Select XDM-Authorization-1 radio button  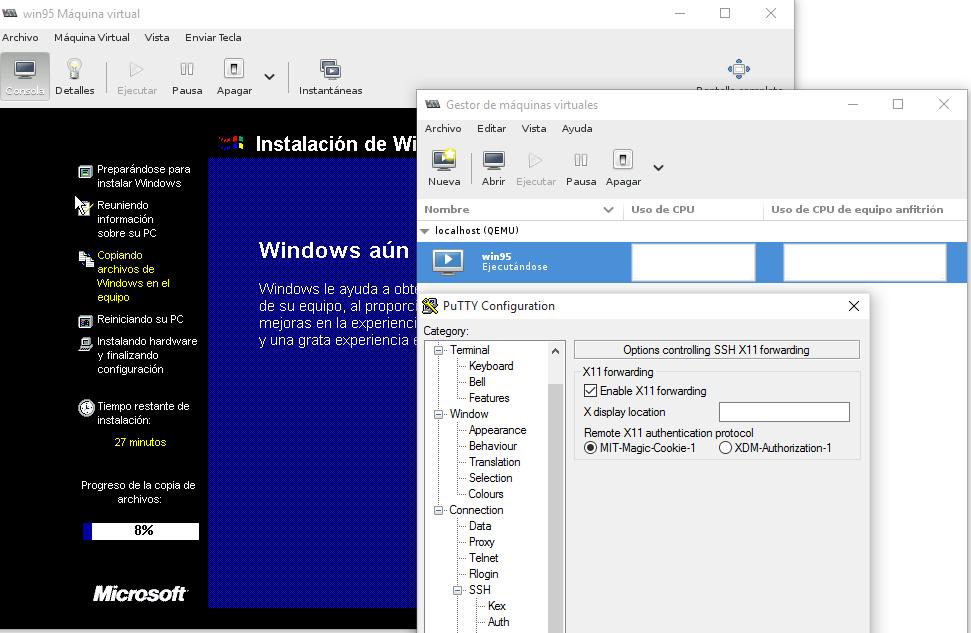[x=725, y=448]
